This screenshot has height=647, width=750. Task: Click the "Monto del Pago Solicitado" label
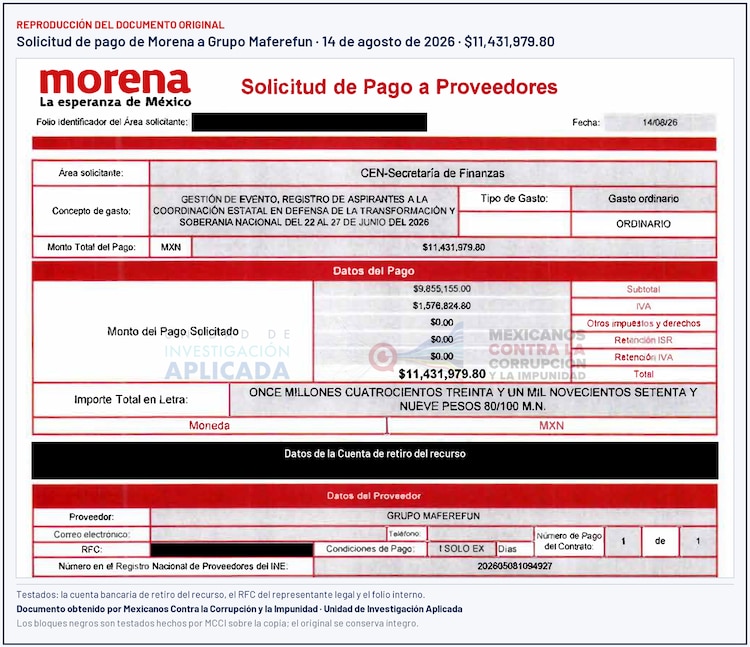coord(173,331)
